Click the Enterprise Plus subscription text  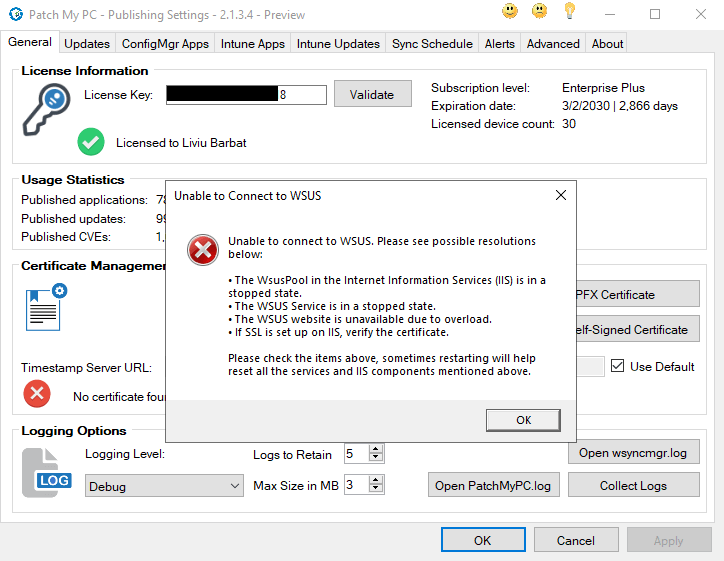click(x=603, y=88)
